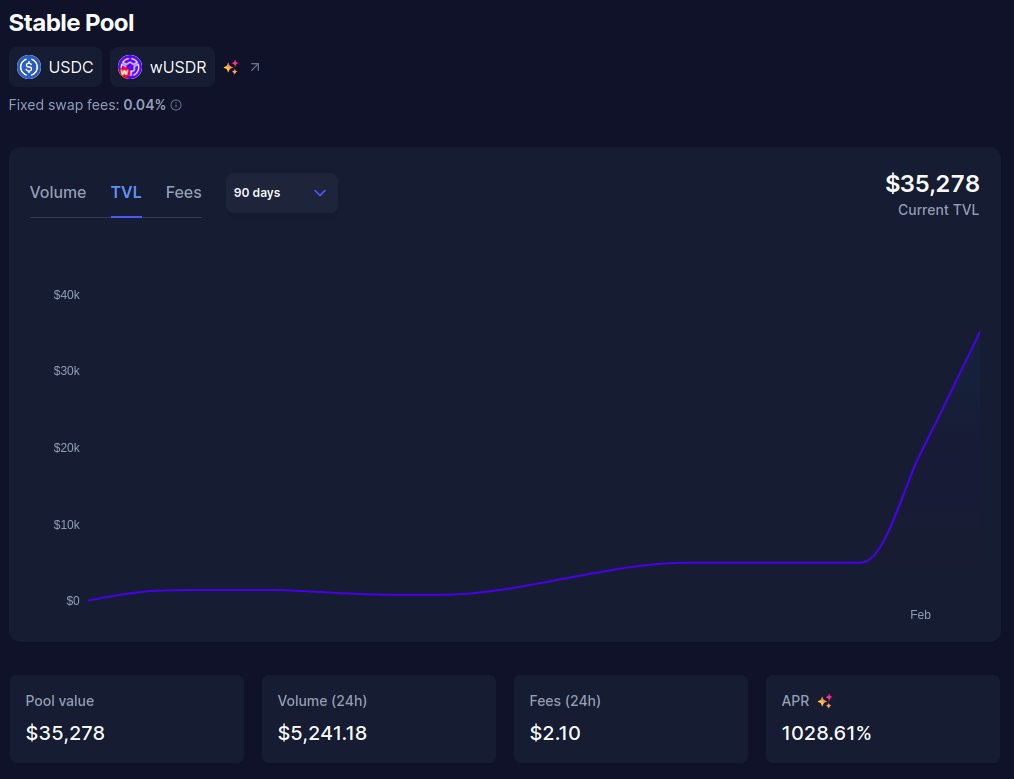
Task: Click the $10k axis label
Action: (x=67, y=524)
